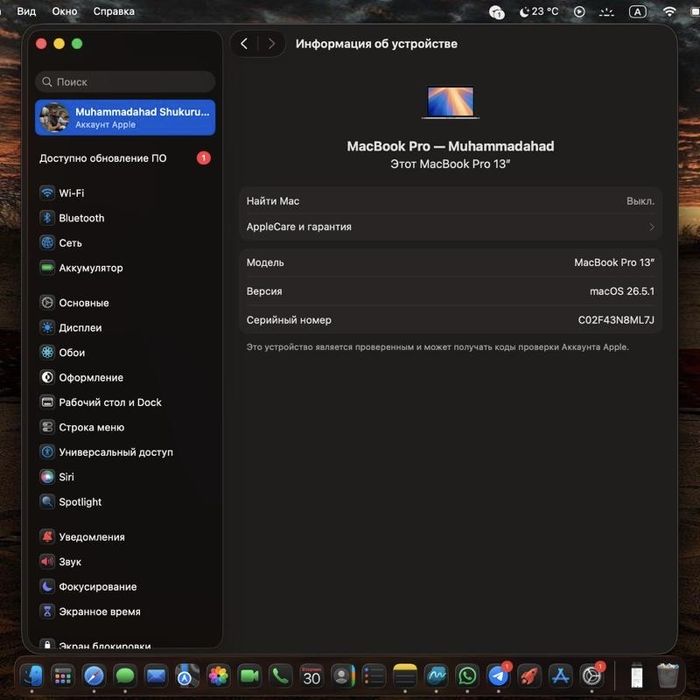
Task: Expand AppleCare и гарантия row chevron
Action: click(651, 227)
